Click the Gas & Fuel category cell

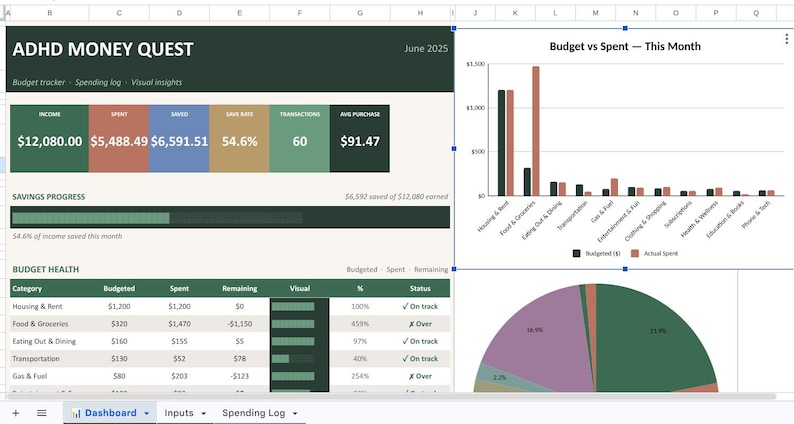50,376
